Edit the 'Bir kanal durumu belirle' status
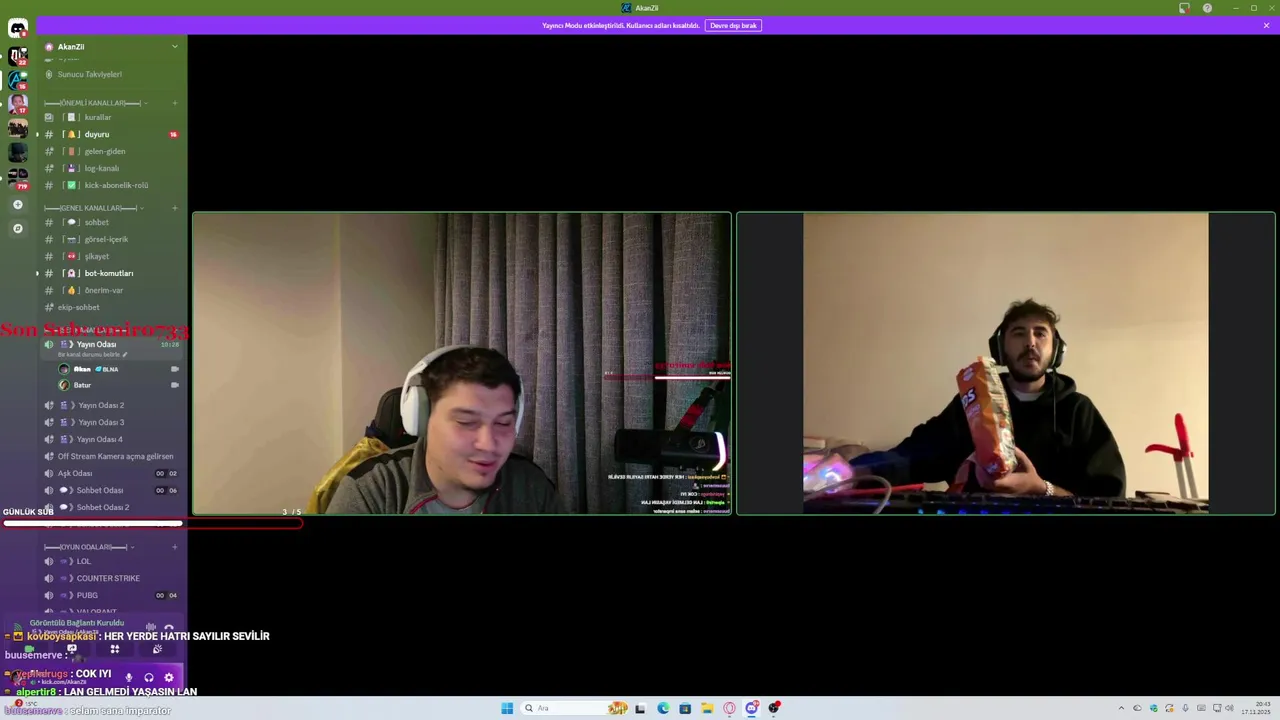Viewport: 1280px width, 720px height. [x=92, y=355]
